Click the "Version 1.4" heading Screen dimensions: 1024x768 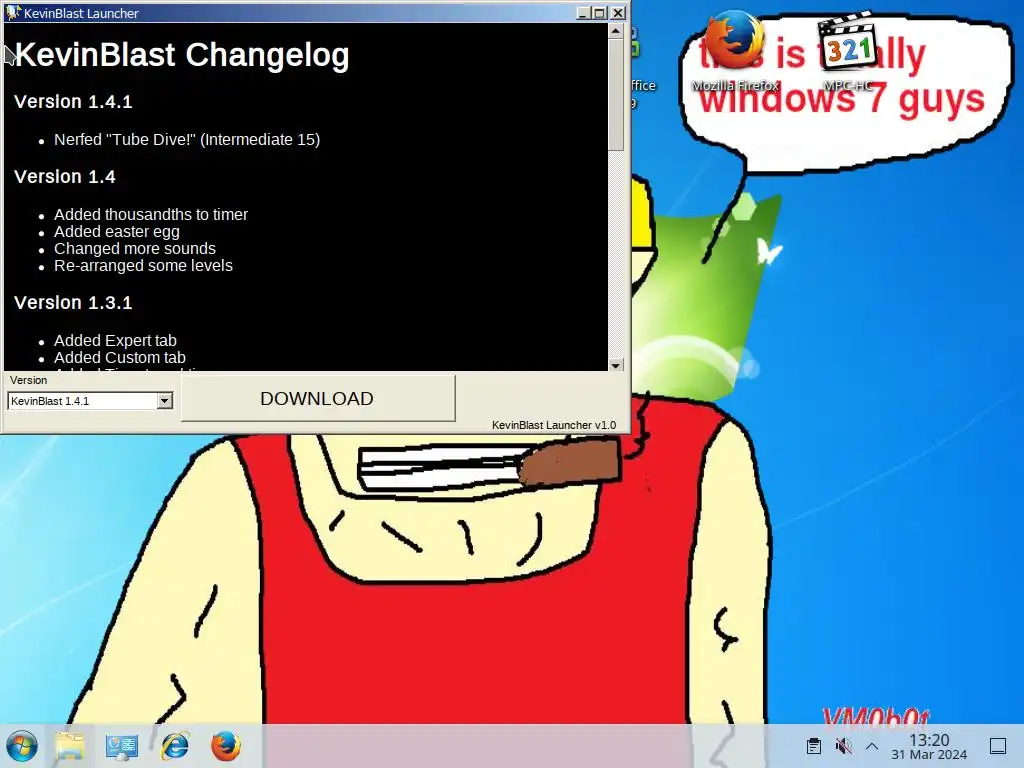[65, 177]
